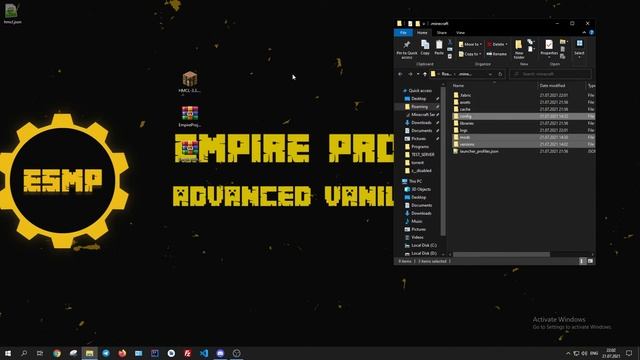Click the horizontal scrollbar in file list
The image size is (640, 360).
pos(501,254)
